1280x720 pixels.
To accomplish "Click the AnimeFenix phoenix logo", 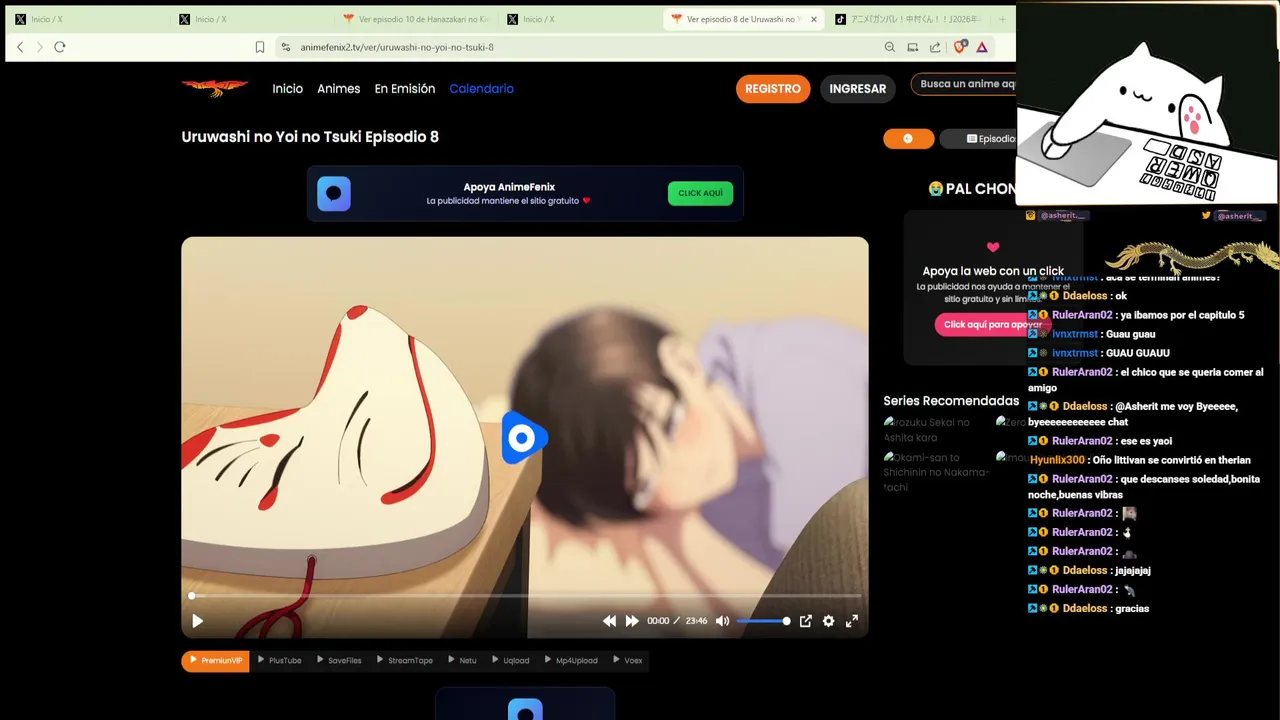I will 215,88.
